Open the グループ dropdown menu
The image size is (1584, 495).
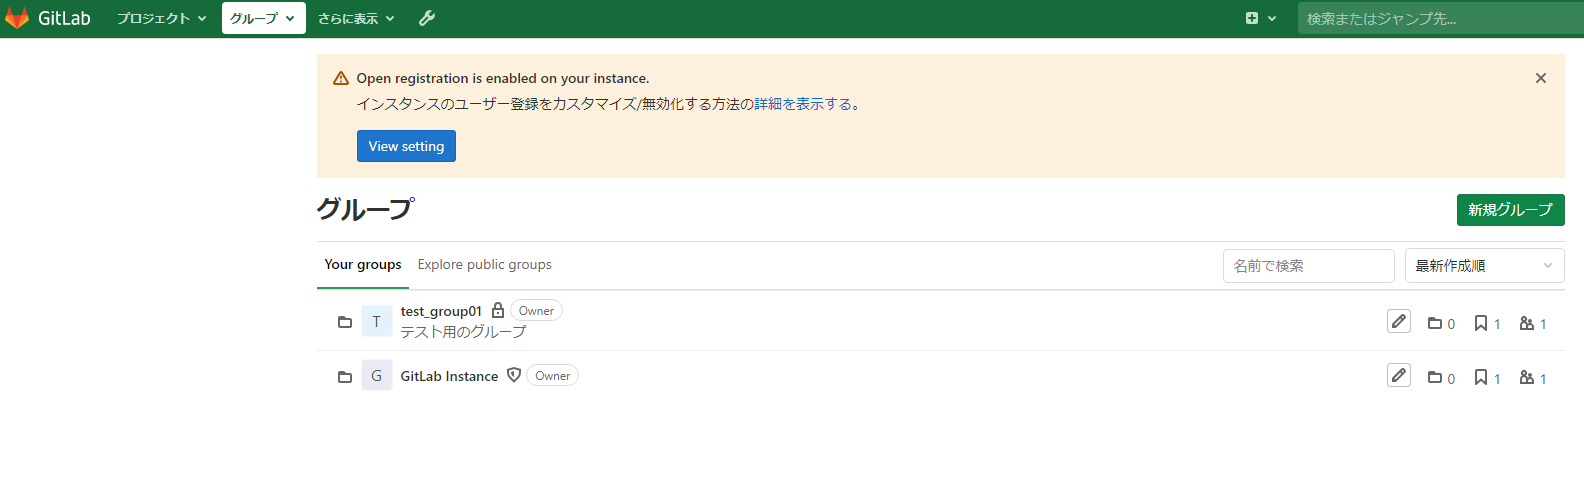[264, 18]
